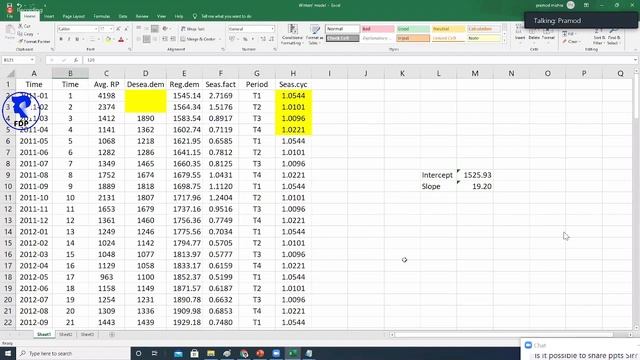The image size is (640, 360).
Task: Open the font name dropdown
Action: coord(96,29)
